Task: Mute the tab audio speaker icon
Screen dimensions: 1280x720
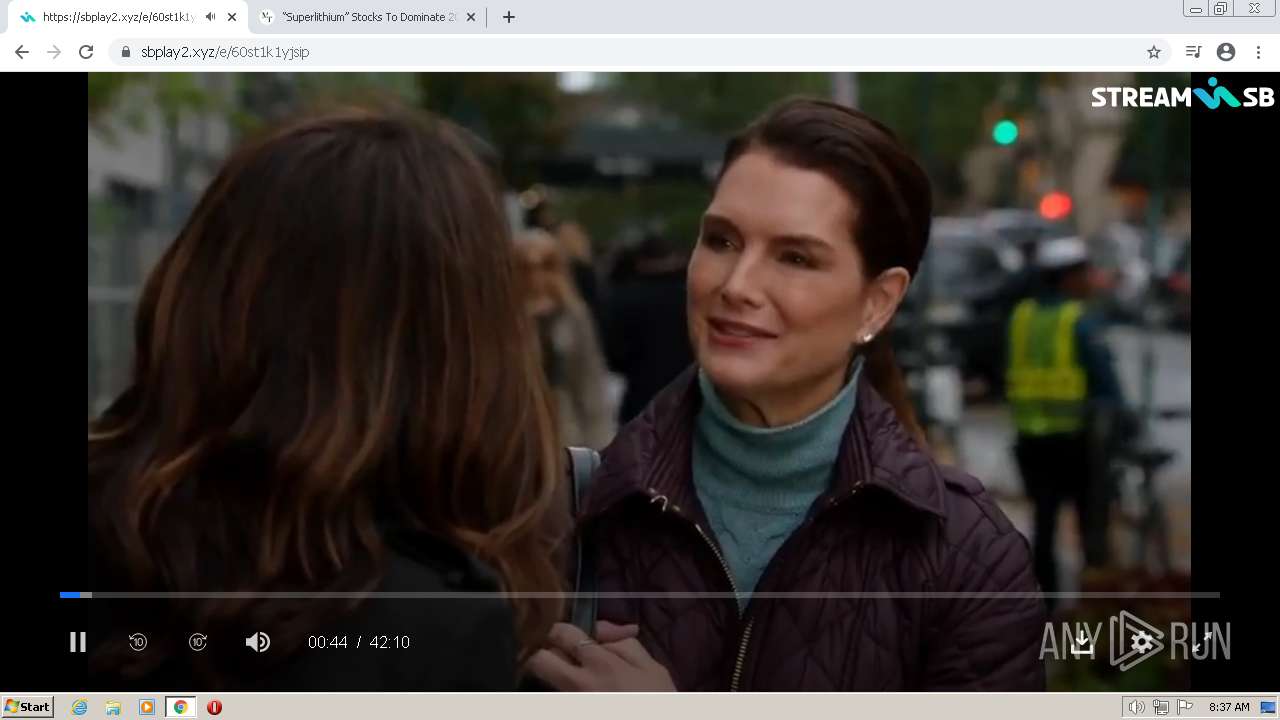Action: [210, 17]
